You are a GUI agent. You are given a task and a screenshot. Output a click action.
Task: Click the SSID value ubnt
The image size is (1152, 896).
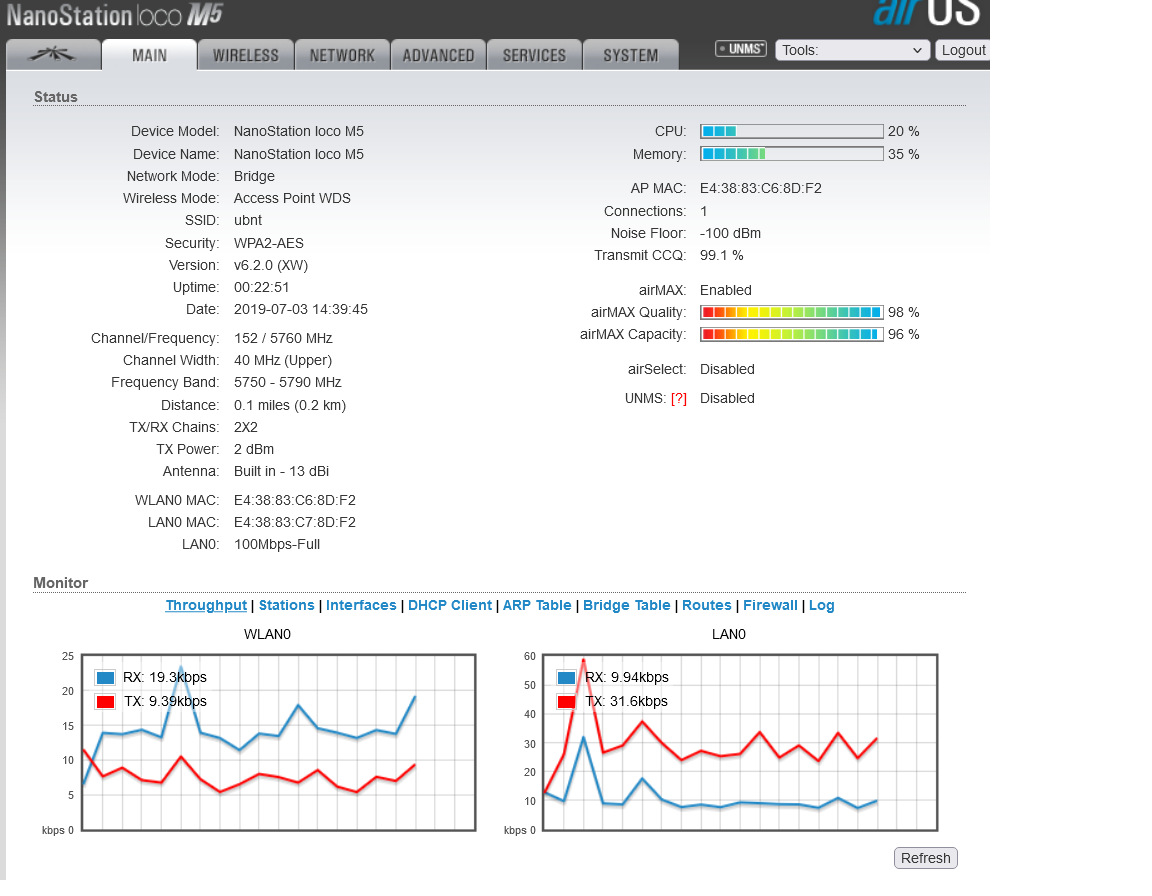coord(248,221)
